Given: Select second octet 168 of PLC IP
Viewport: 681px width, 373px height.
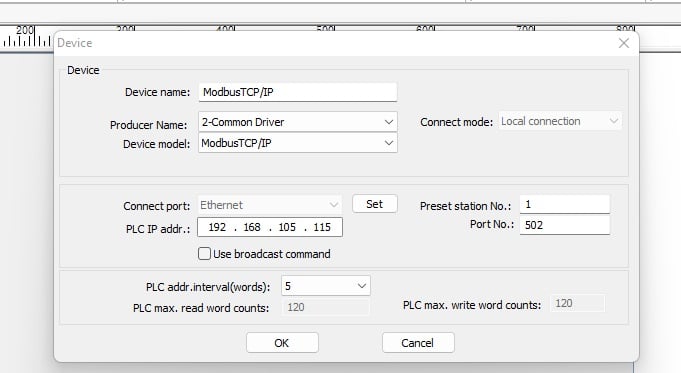Looking at the screenshot, I should pos(252,227).
